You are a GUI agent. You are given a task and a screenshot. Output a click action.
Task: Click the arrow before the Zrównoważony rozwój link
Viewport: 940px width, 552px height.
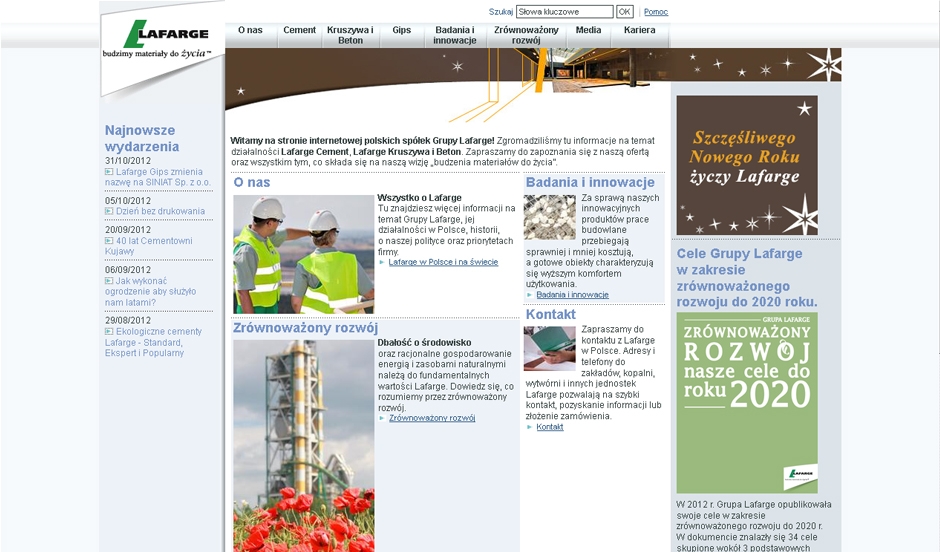382,418
